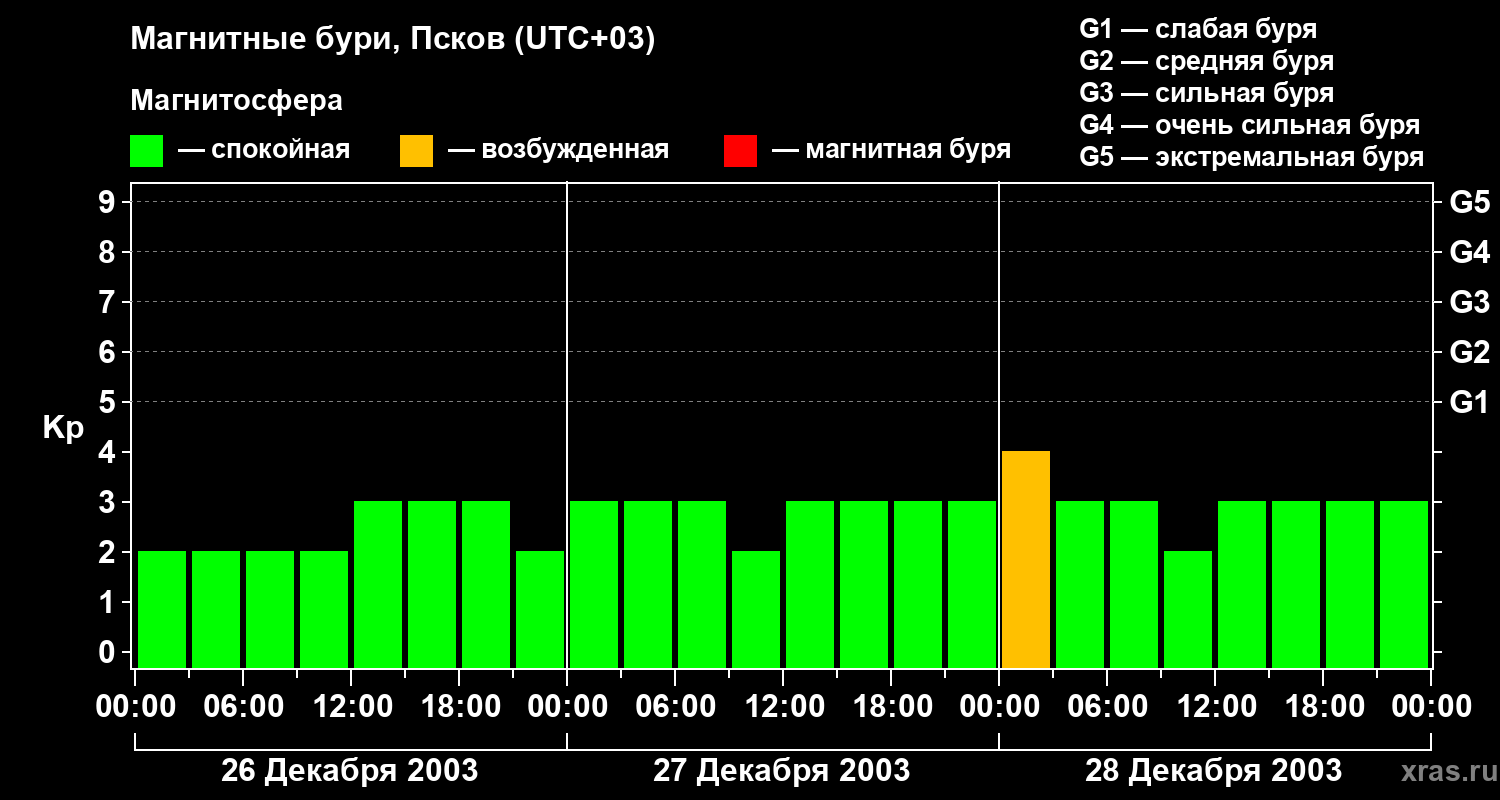Click the y-axis label '5'

(x=109, y=402)
